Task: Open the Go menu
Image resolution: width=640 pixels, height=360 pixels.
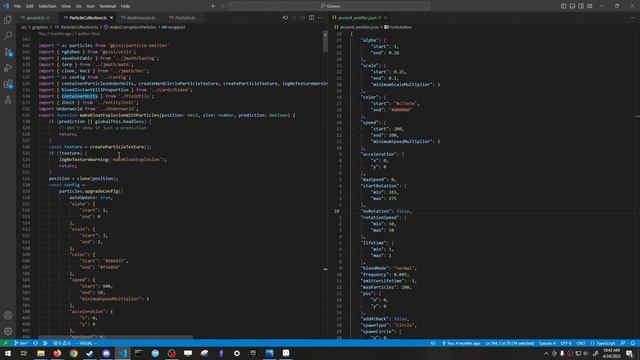Action: (78, 6)
